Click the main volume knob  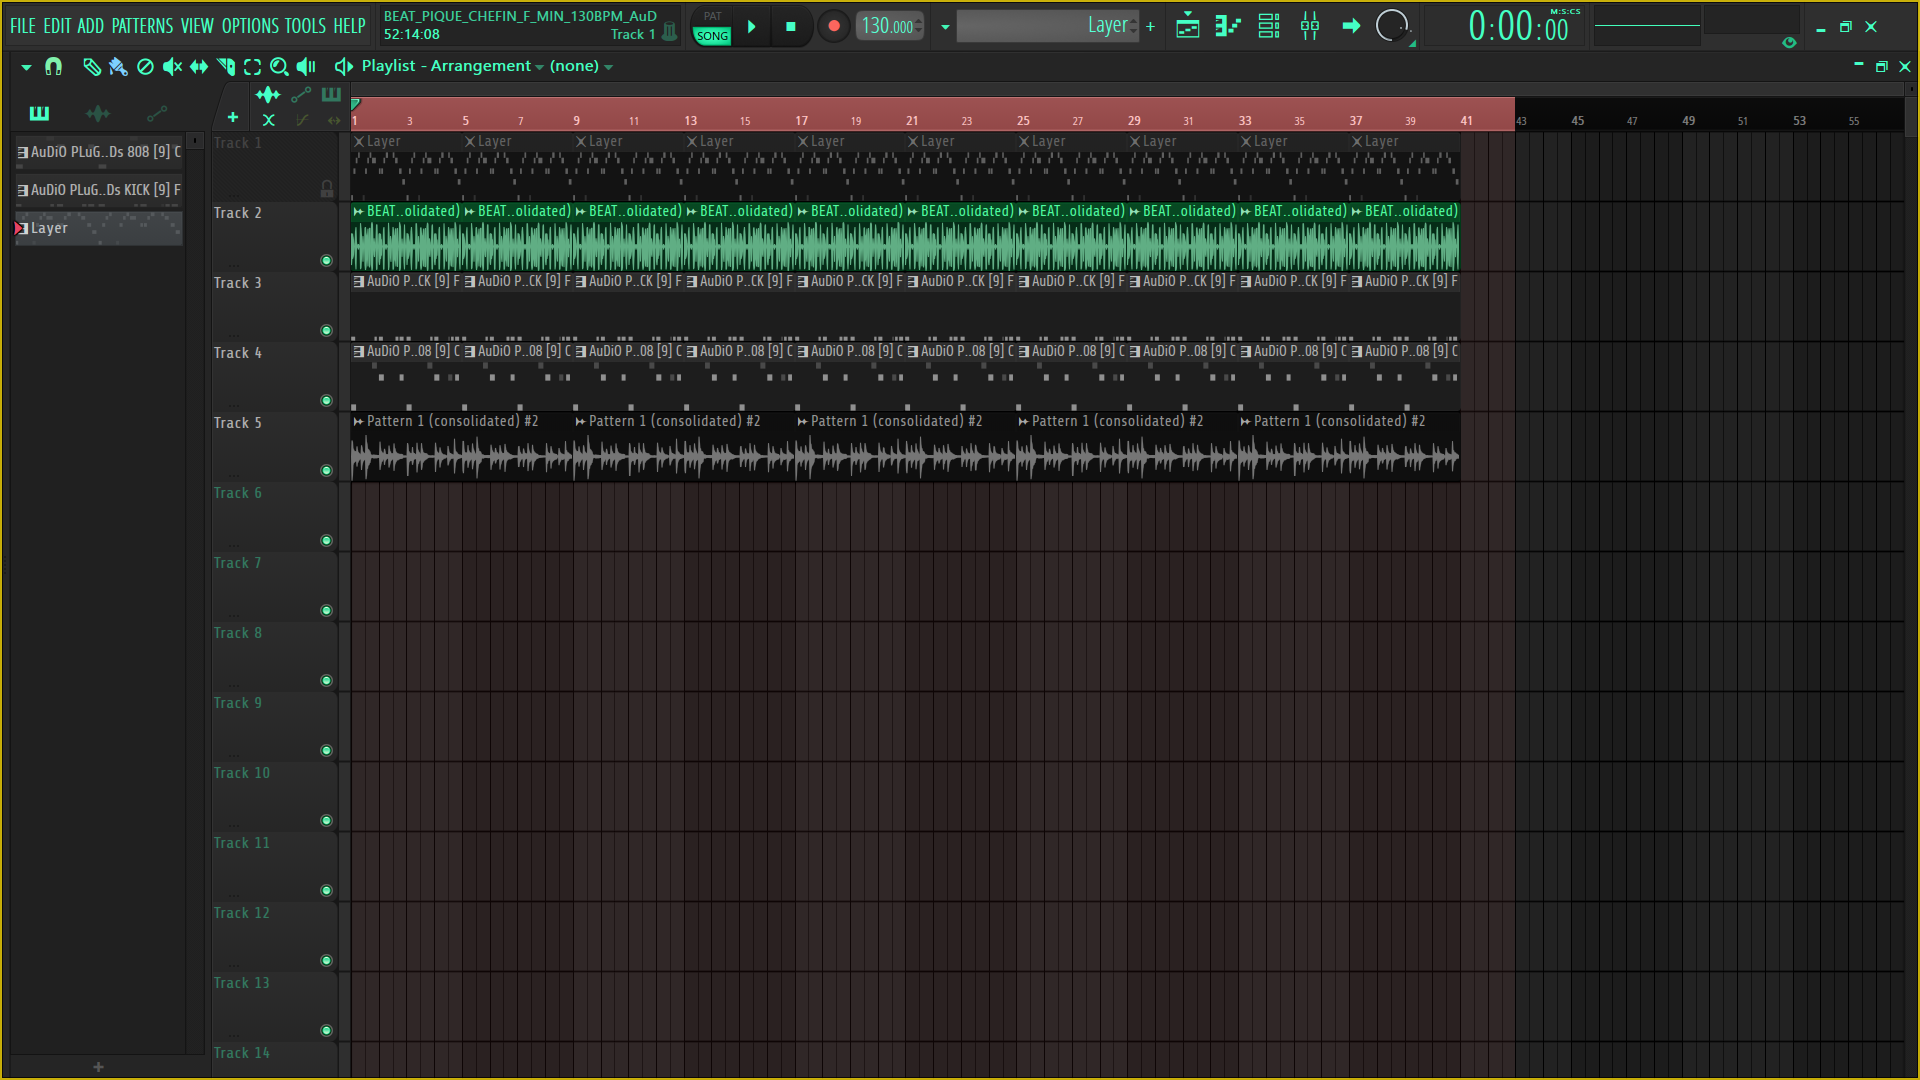[x=1391, y=26]
